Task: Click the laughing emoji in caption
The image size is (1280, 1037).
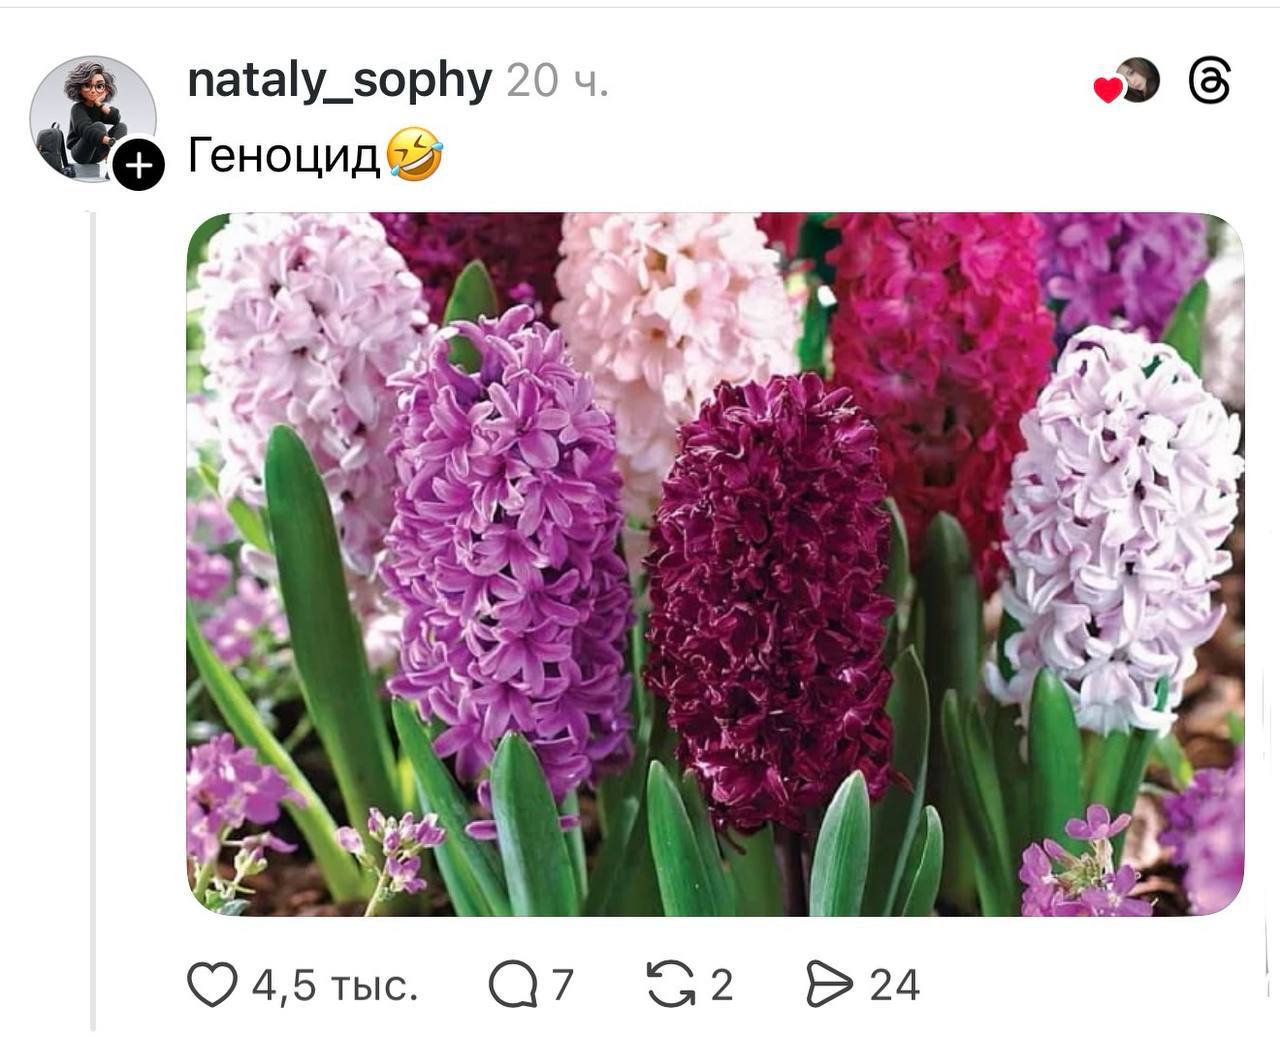Action: (415, 155)
